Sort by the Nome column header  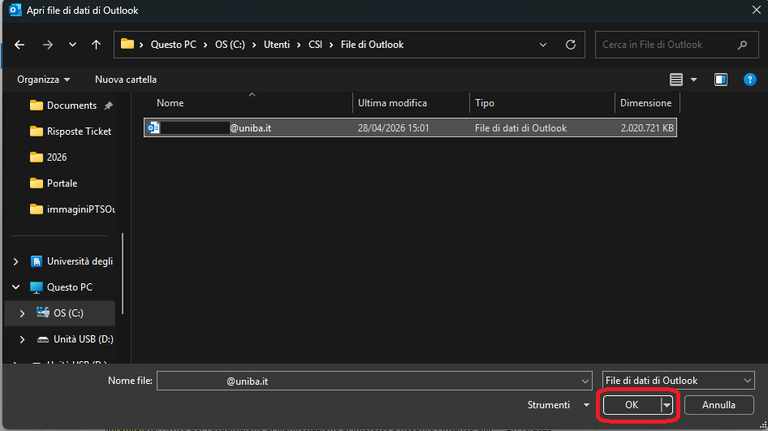pos(170,103)
